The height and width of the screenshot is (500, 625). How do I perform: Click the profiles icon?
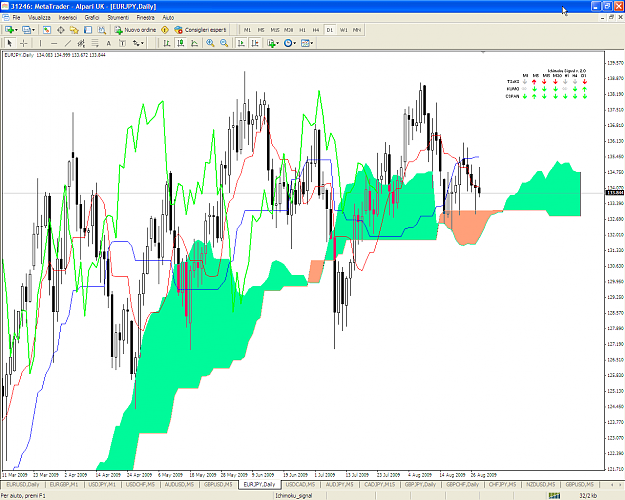point(26,30)
